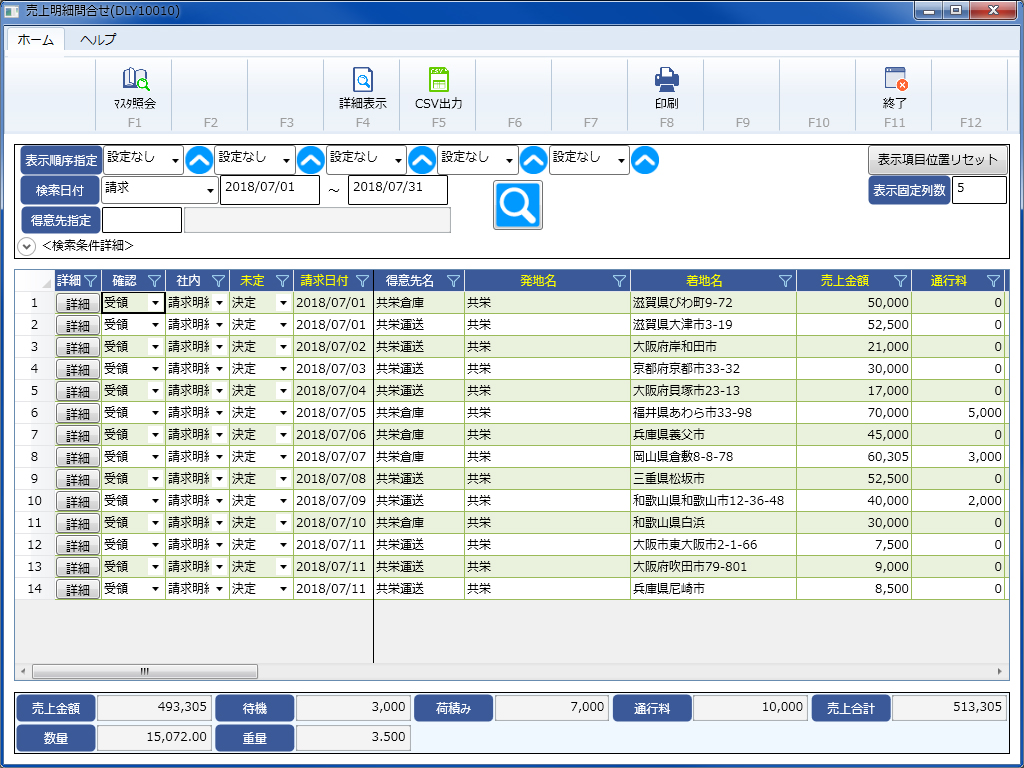Open filter on 着地名 column header
Image resolution: width=1024 pixels, height=768 pixels.
786,281
